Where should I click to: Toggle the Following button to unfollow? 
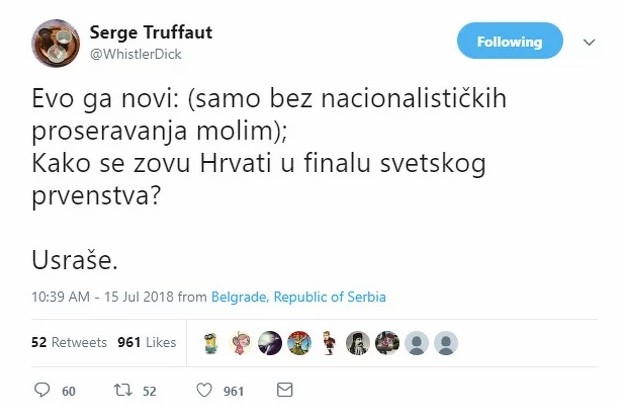[509, 42]
